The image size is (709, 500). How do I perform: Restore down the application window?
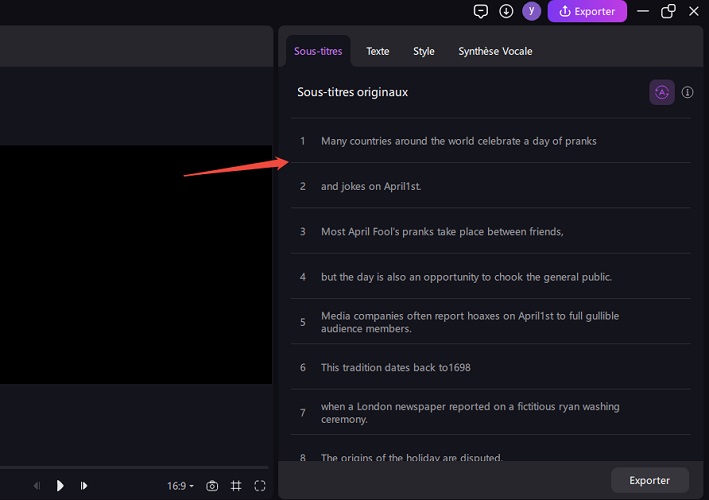[x=668, y=11]
